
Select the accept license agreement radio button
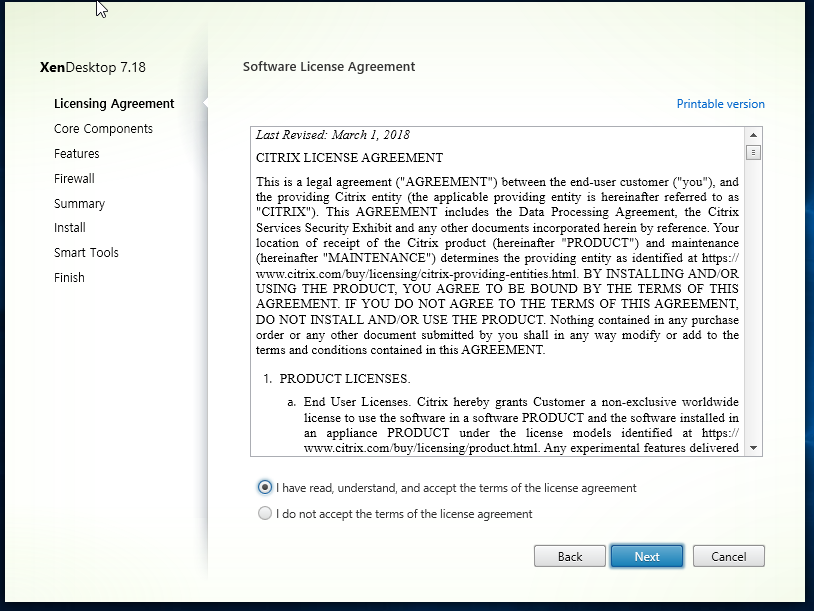265,487
